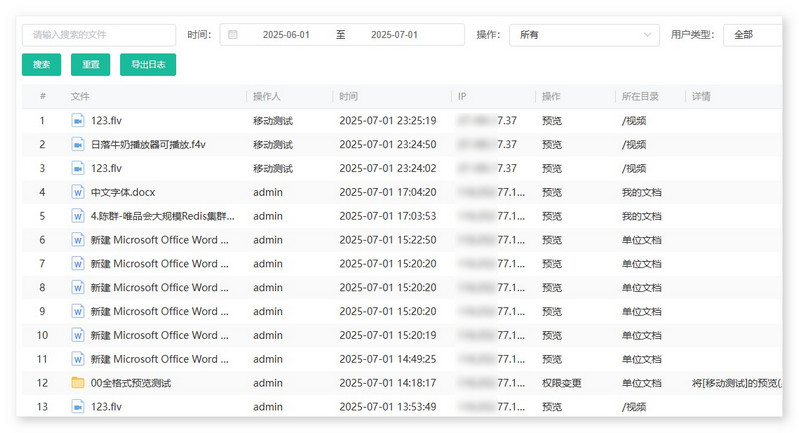Click the folder icon beside 00全格式预览测试
Image resolution: width=799 pixels, height=433 pixels.
(77, 383)
